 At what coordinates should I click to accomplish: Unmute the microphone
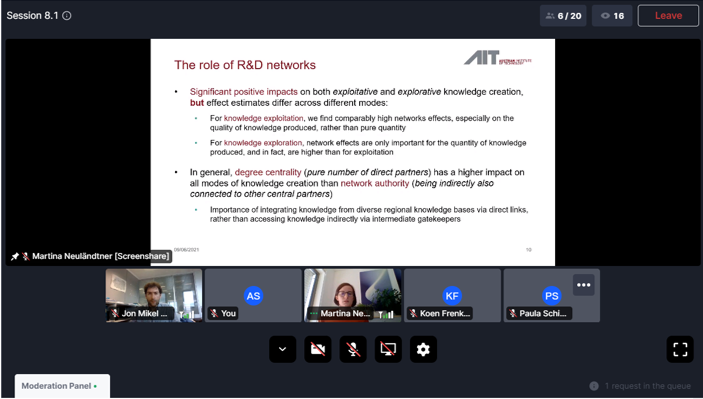(353, 349)
